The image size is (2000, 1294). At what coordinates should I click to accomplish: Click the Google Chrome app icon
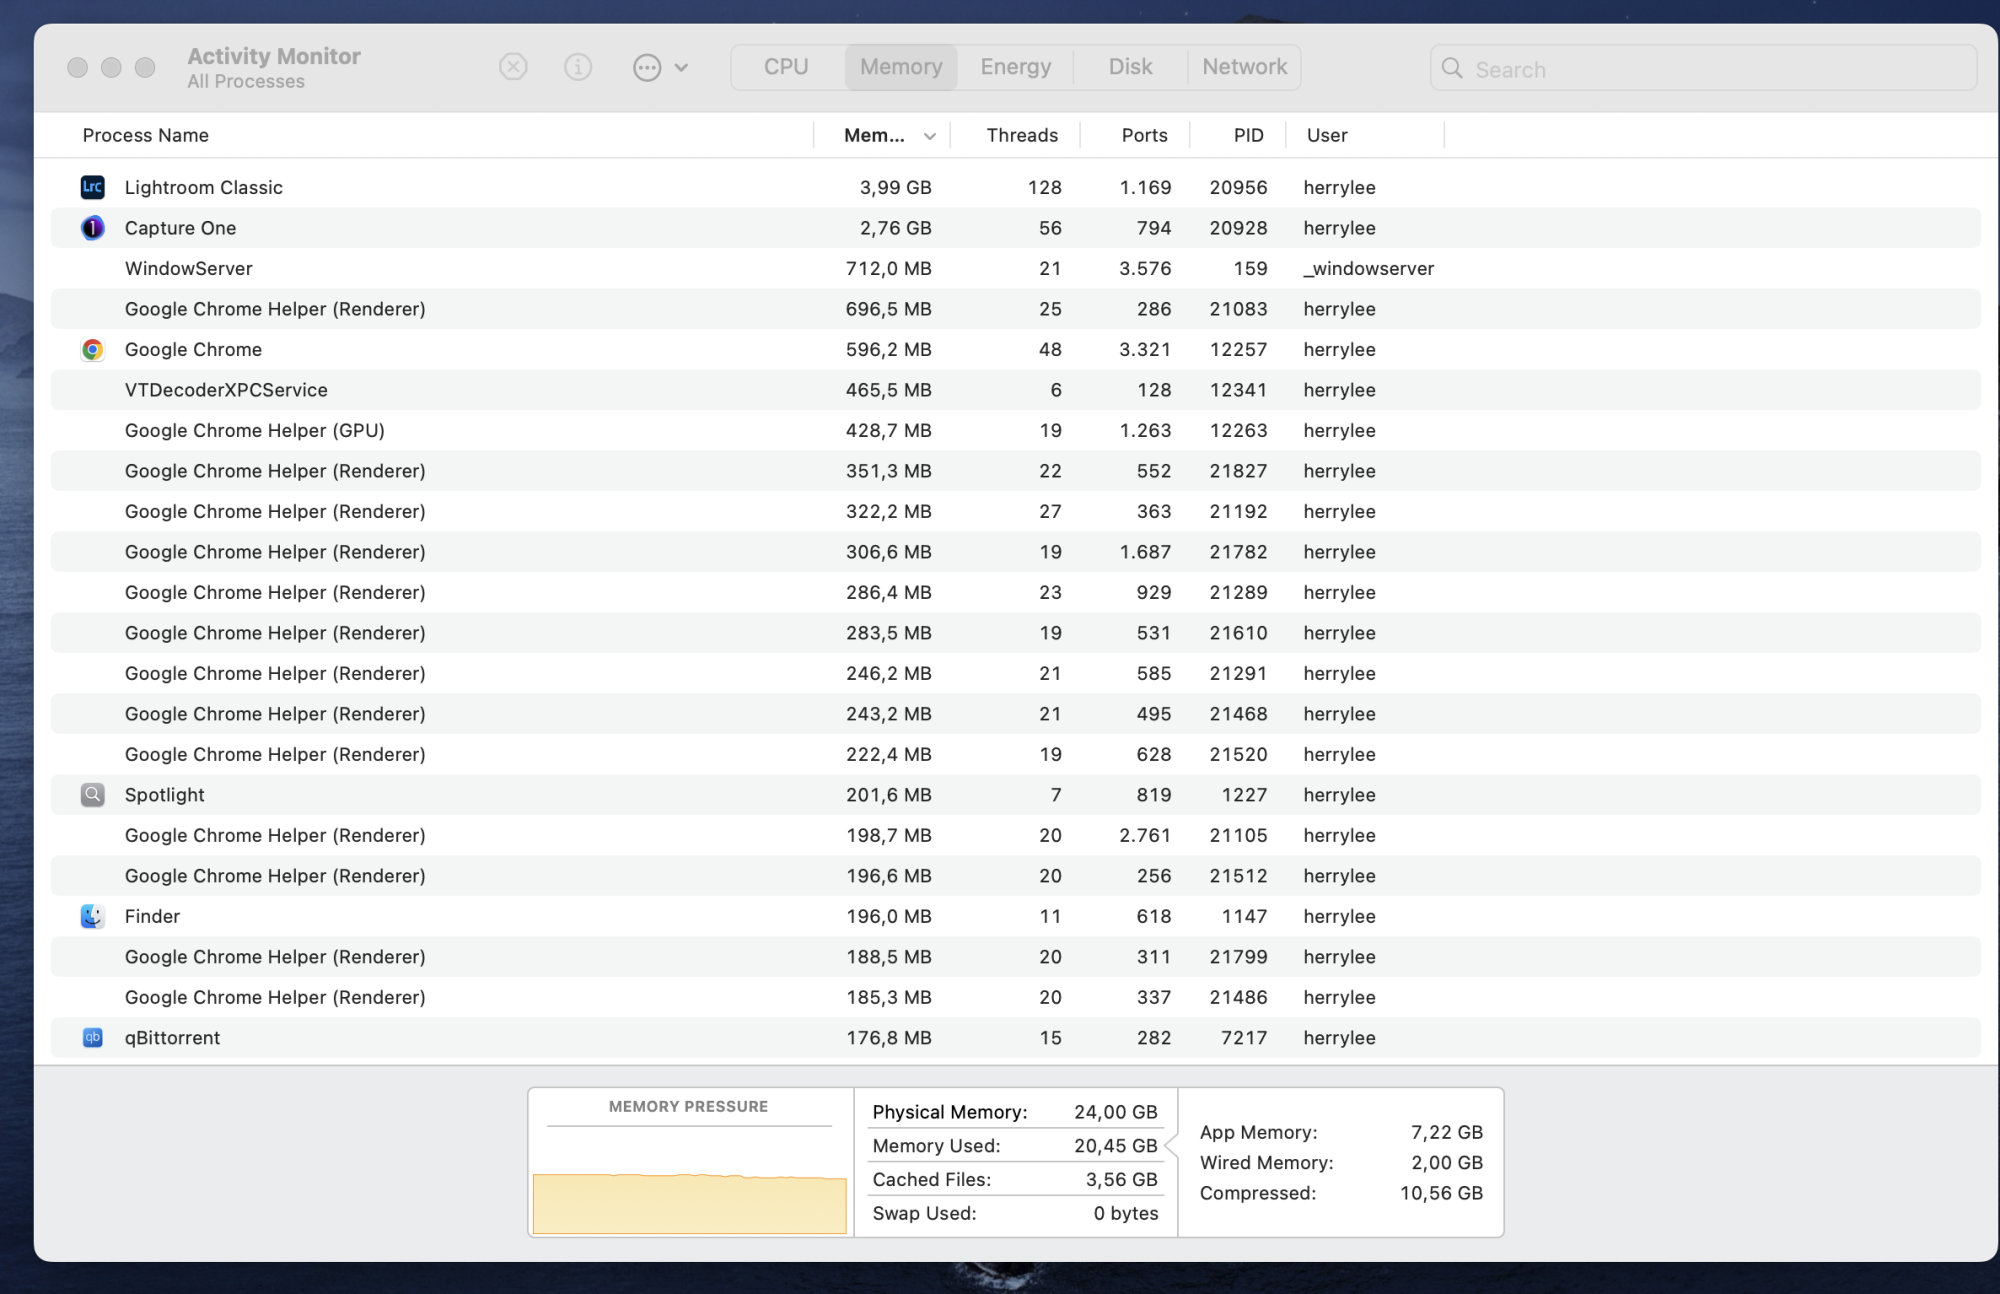[92, 349]
